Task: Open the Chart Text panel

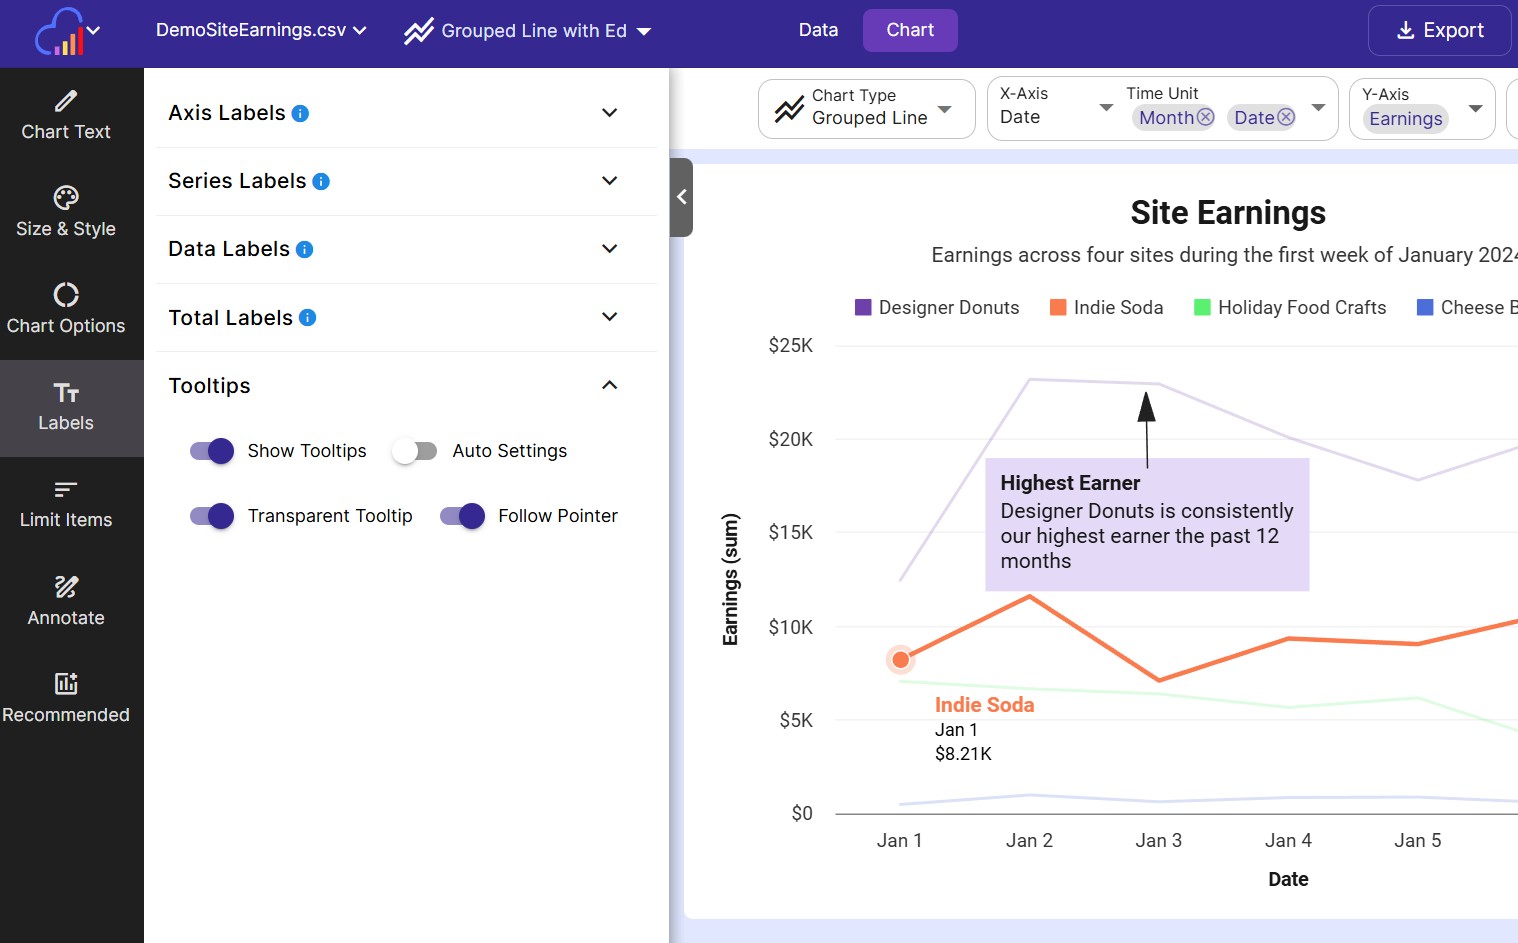Action: click(x=65, y=113)
